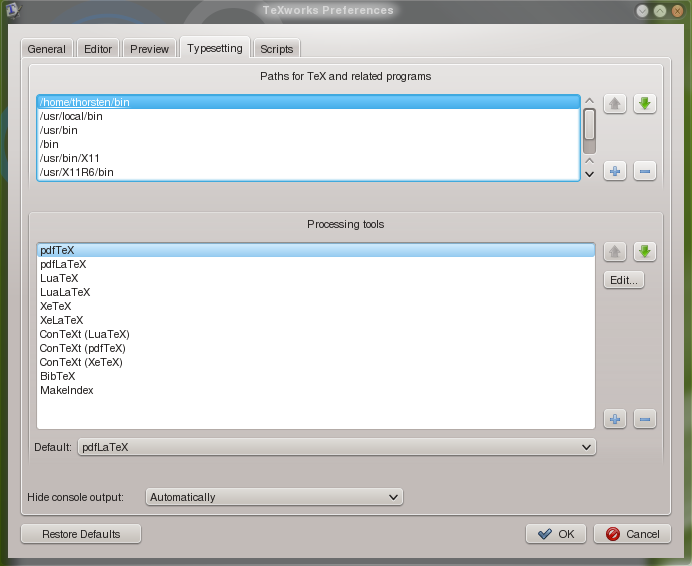Viewport: 692px width, 566px height.
Task: Move selected path up in Paths list
Action: pos(615,104)
